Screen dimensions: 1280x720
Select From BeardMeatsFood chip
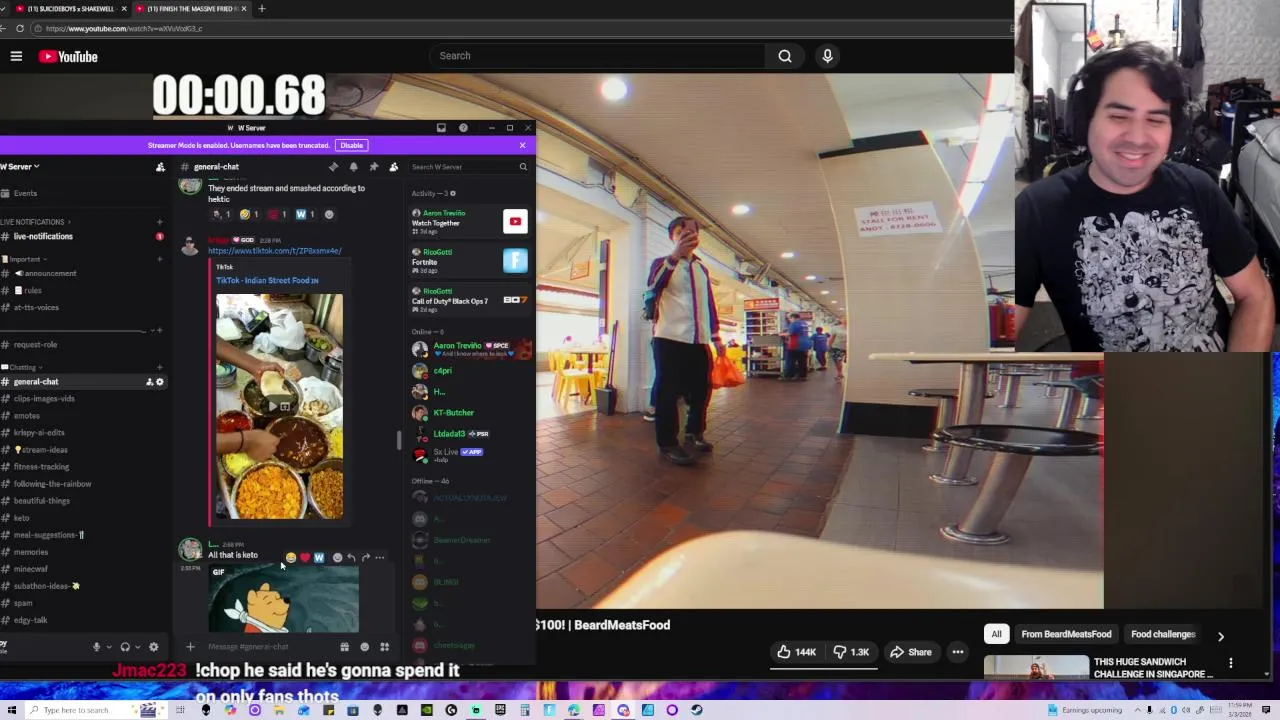click(1066, 634)
